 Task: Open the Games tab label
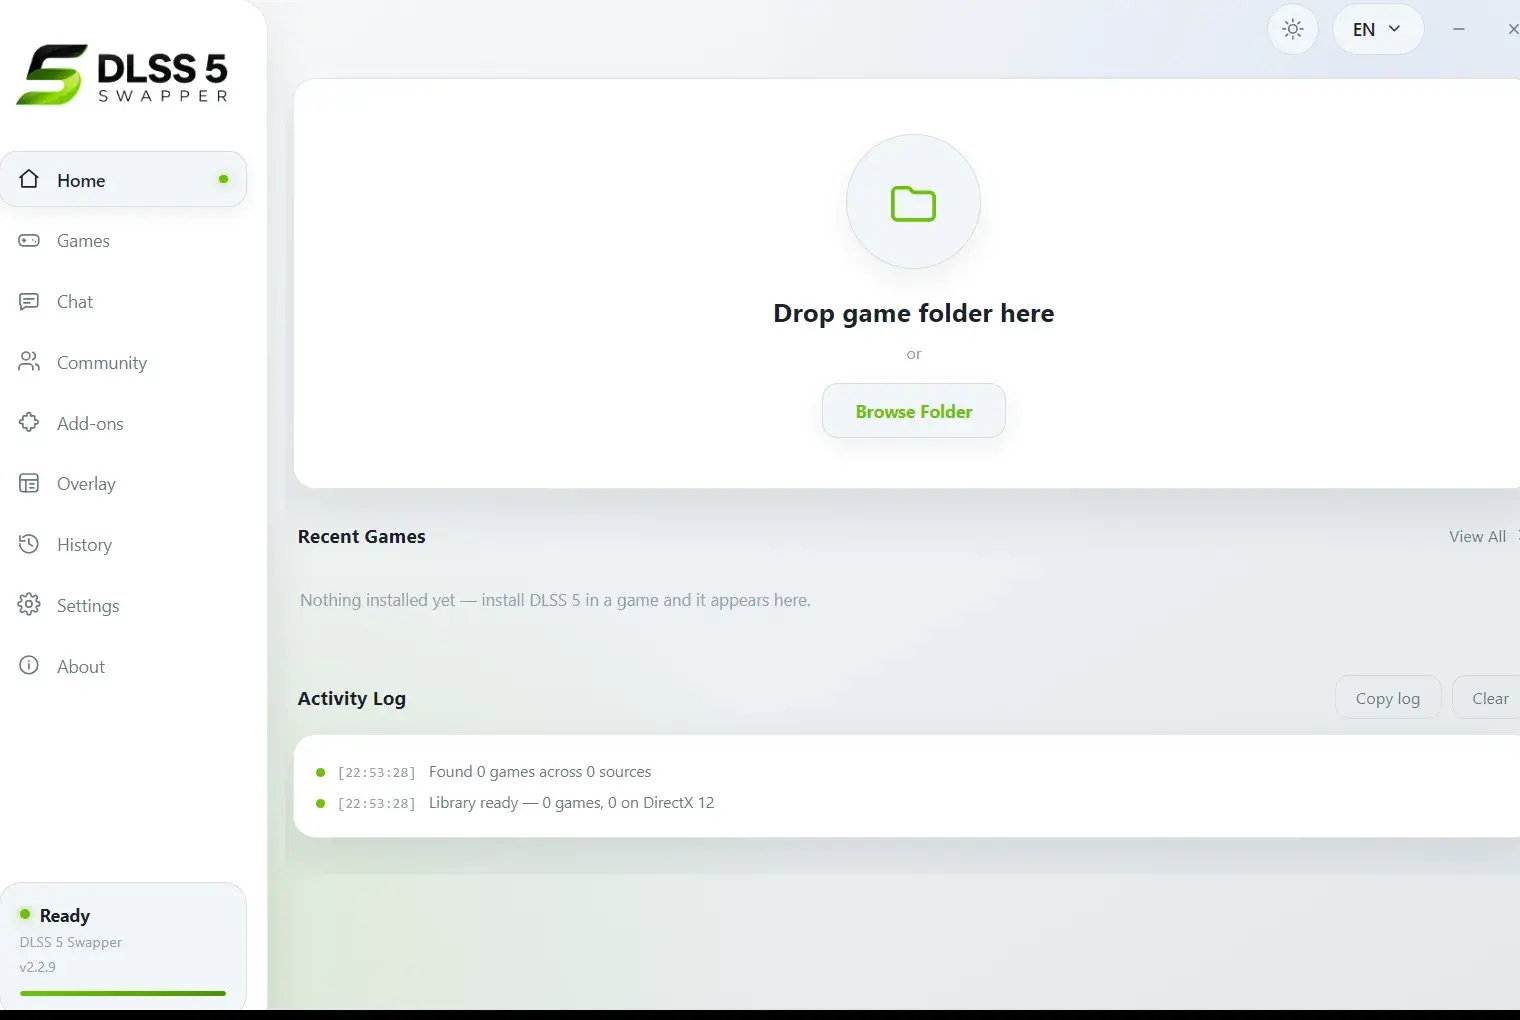click(x=83, y=241)
